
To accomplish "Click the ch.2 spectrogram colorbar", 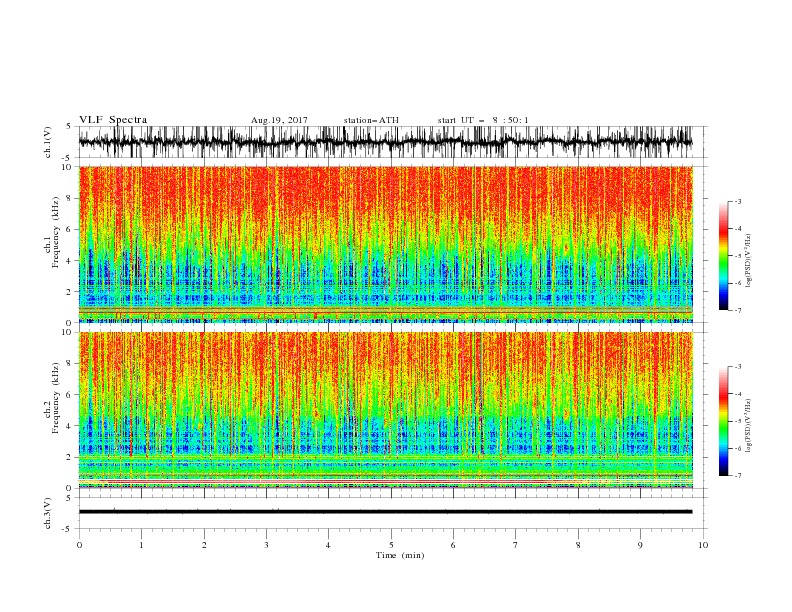I will point(723,421).
